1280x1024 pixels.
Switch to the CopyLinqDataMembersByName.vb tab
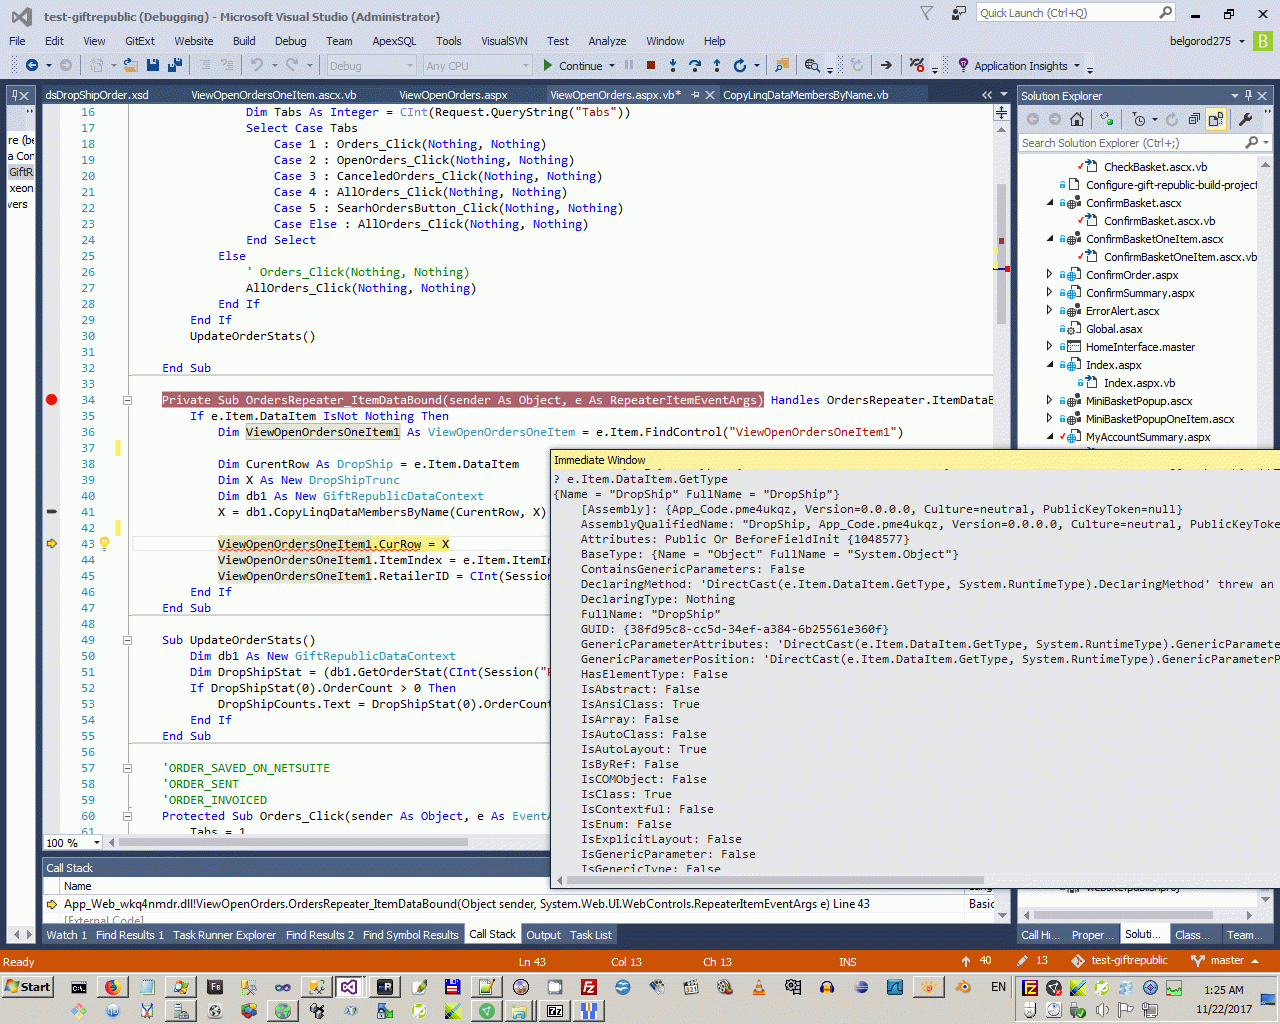coord(805,95)
